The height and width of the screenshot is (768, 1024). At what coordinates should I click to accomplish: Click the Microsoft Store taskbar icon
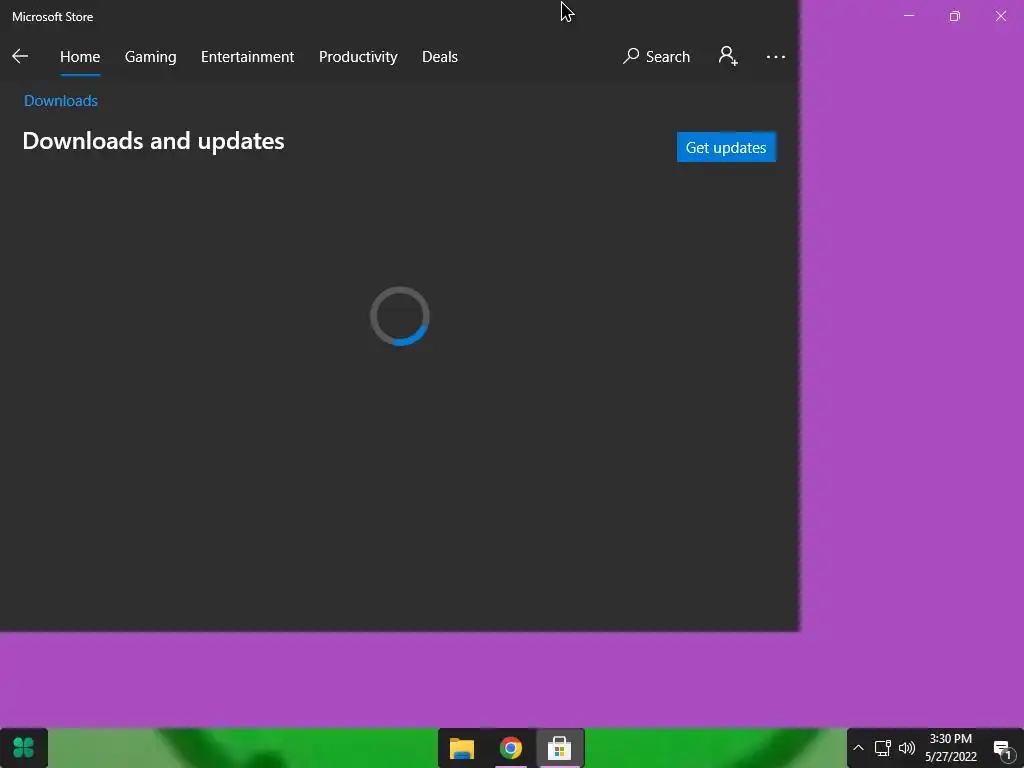[560, 748]
